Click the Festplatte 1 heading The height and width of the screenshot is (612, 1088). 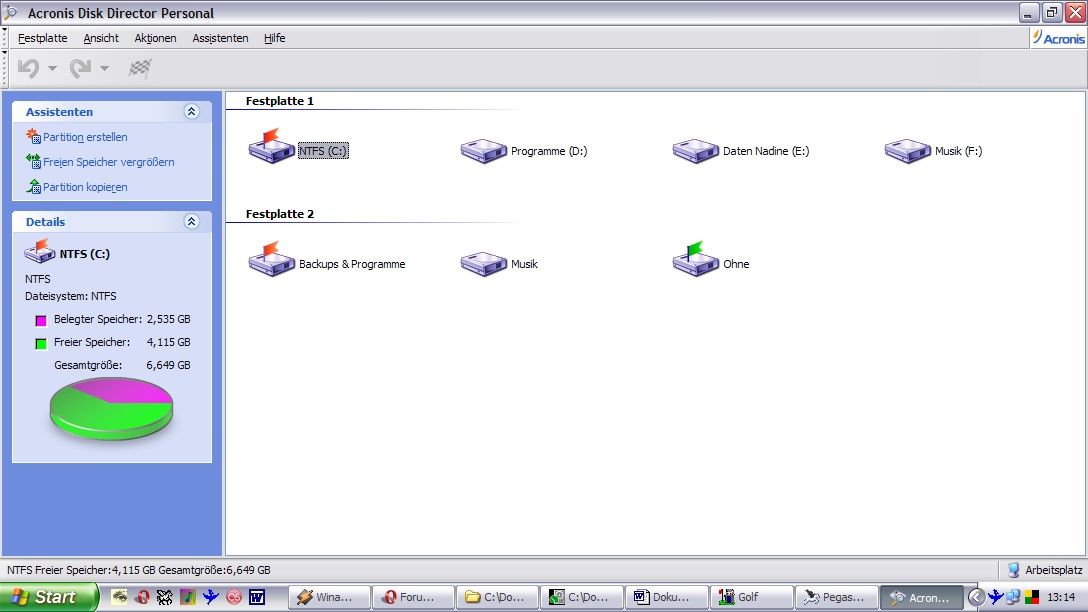click(280, 101)
